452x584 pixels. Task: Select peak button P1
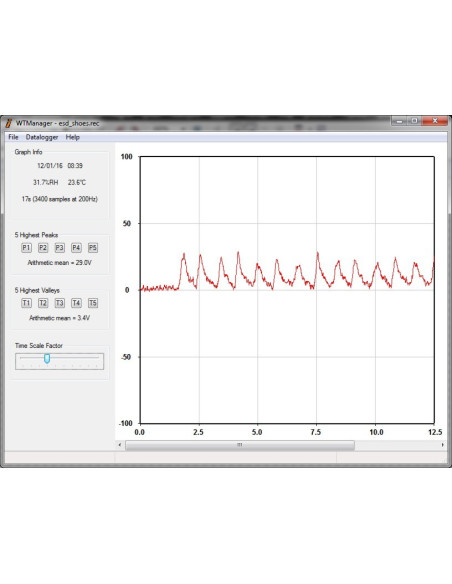coord(26,248)
